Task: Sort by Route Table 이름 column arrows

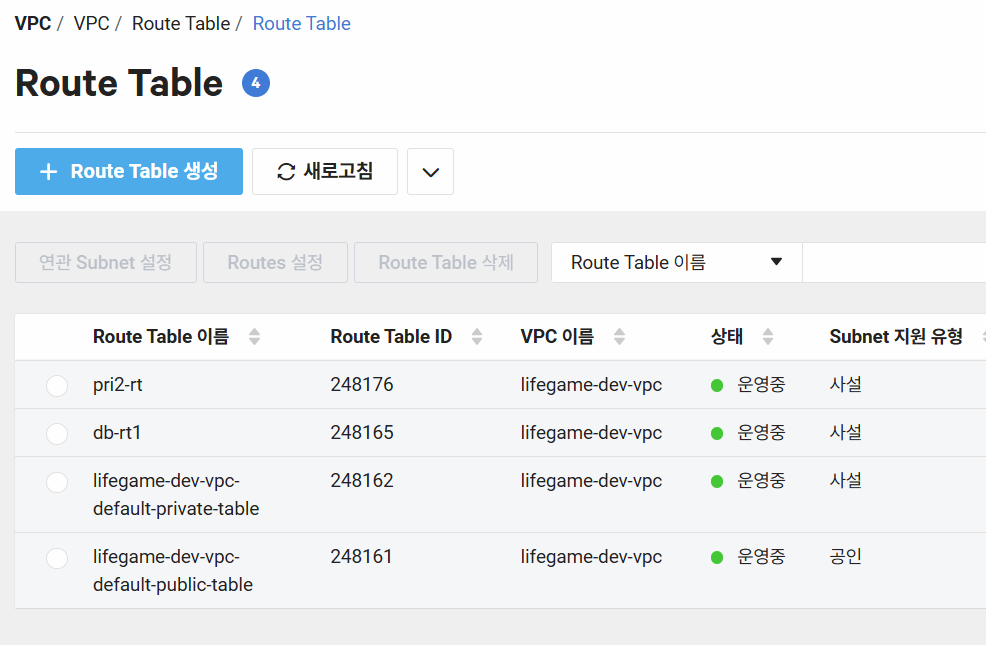Action: tap(254, 337)
